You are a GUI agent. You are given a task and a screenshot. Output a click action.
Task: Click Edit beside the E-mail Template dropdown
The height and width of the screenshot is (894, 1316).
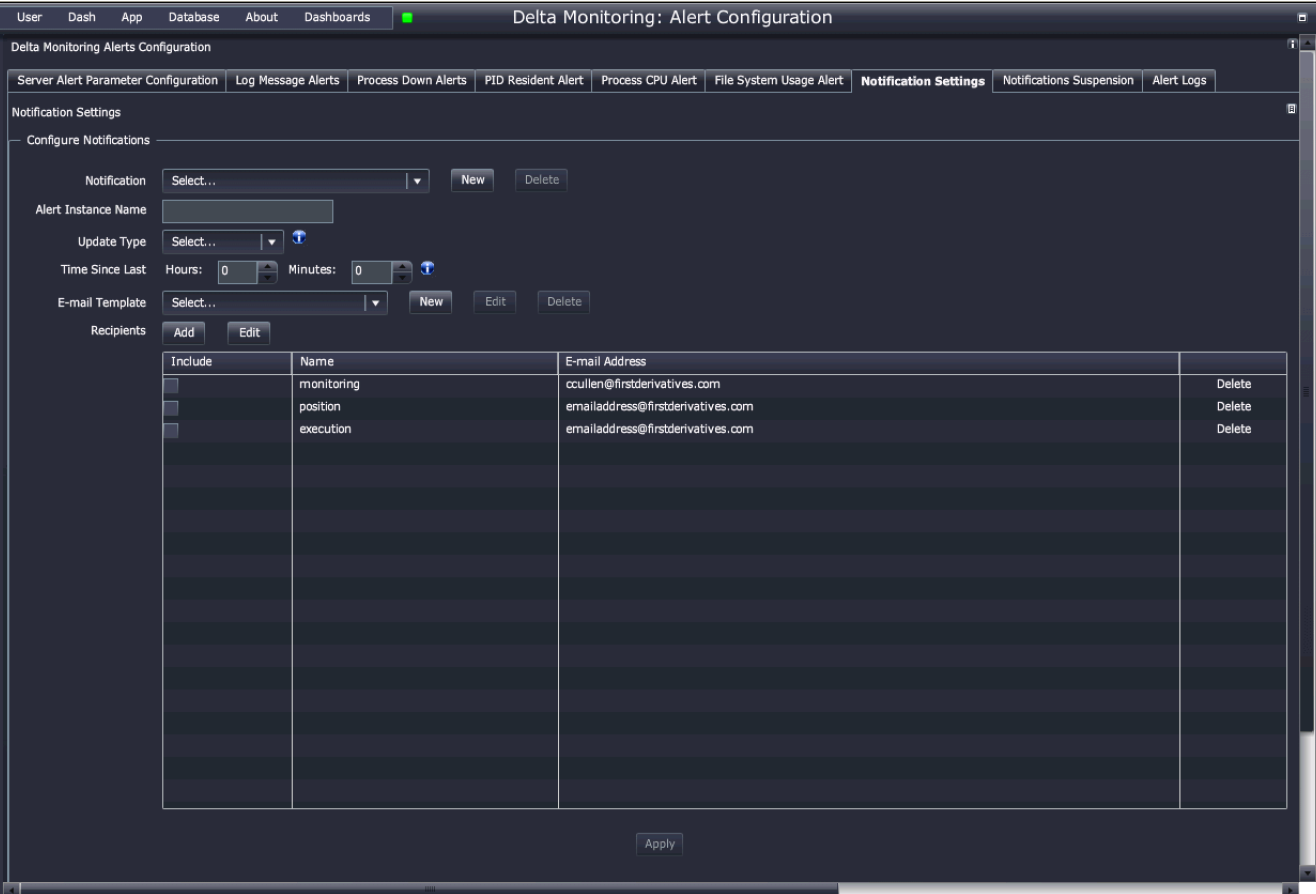coord(495,301)
